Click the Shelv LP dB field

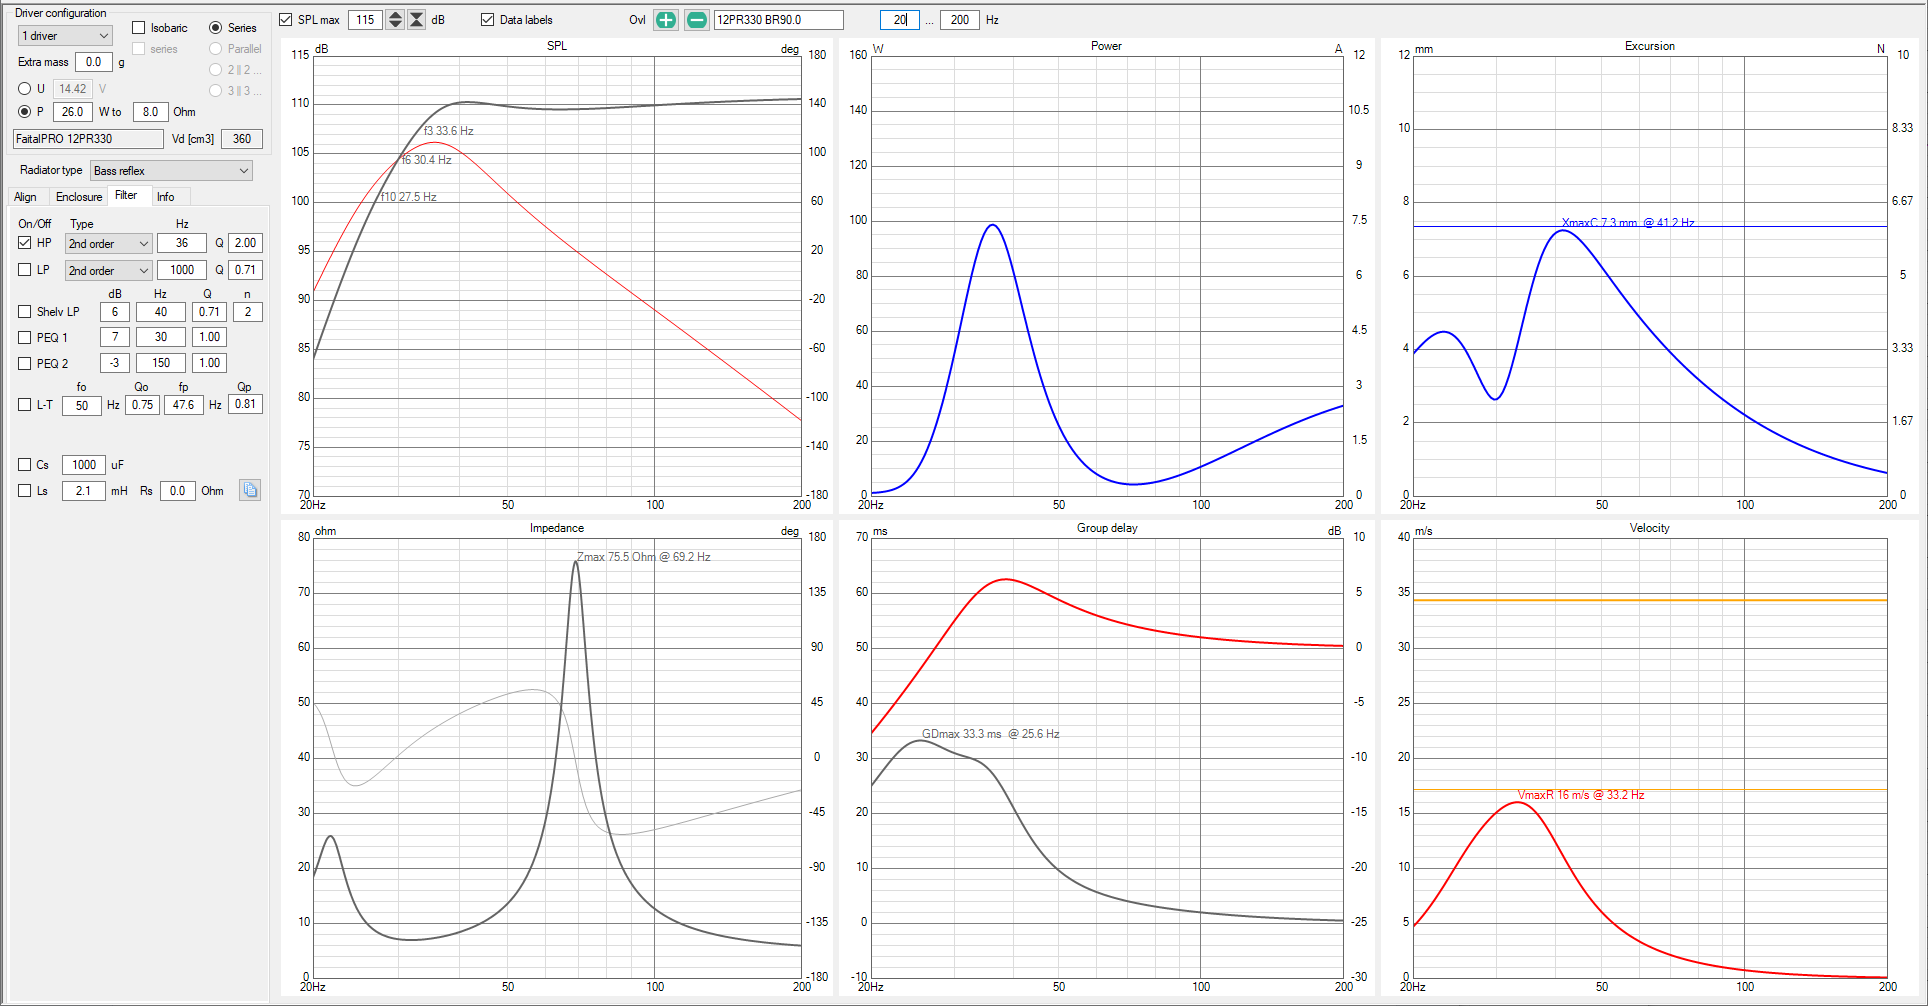[x=115, y=312]
